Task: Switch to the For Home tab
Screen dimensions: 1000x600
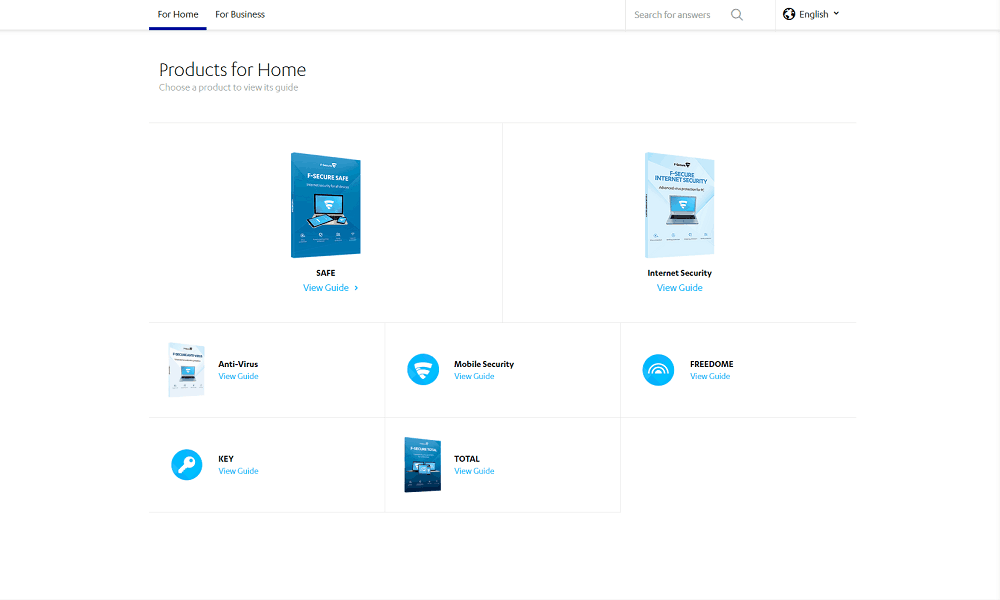Action: (x=178, y=15)
